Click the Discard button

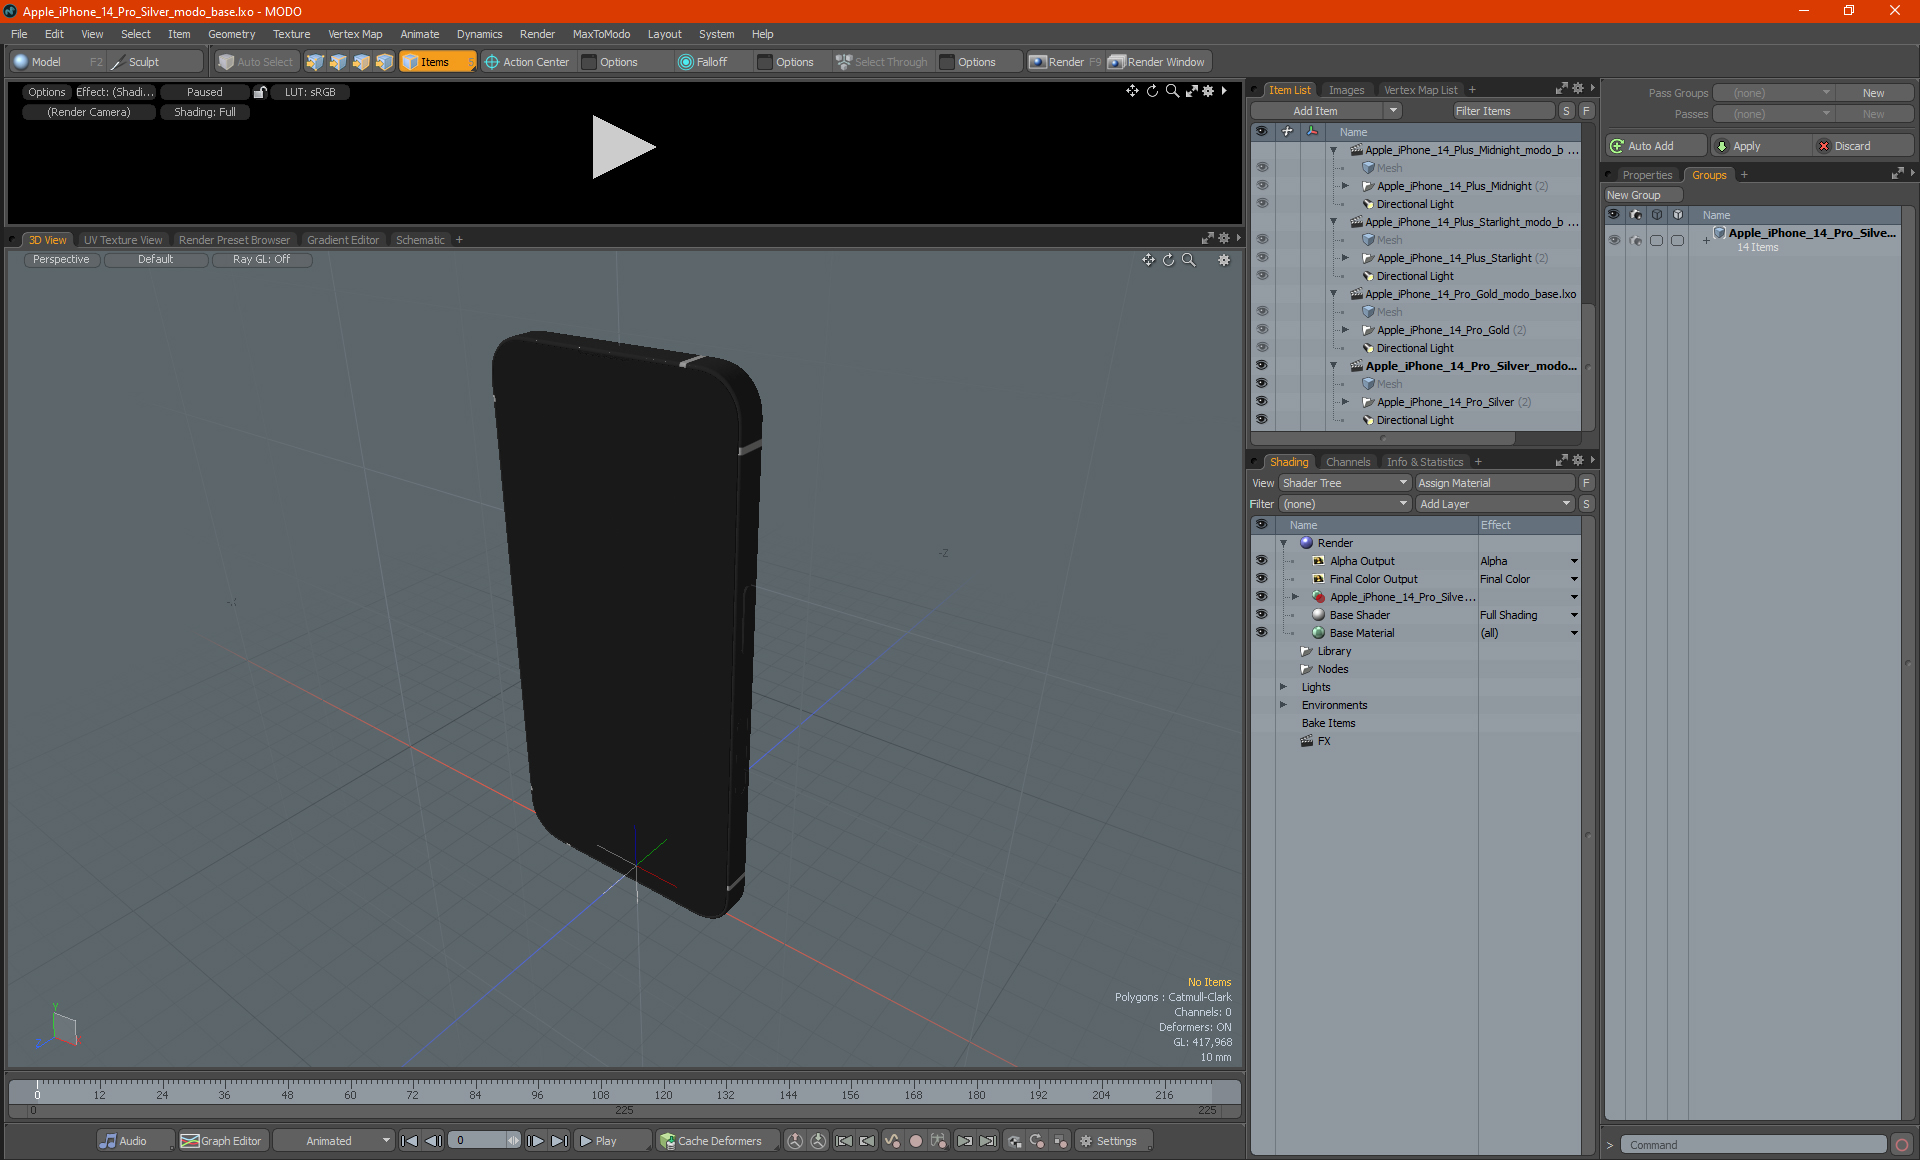click(x=1864, y=146)
